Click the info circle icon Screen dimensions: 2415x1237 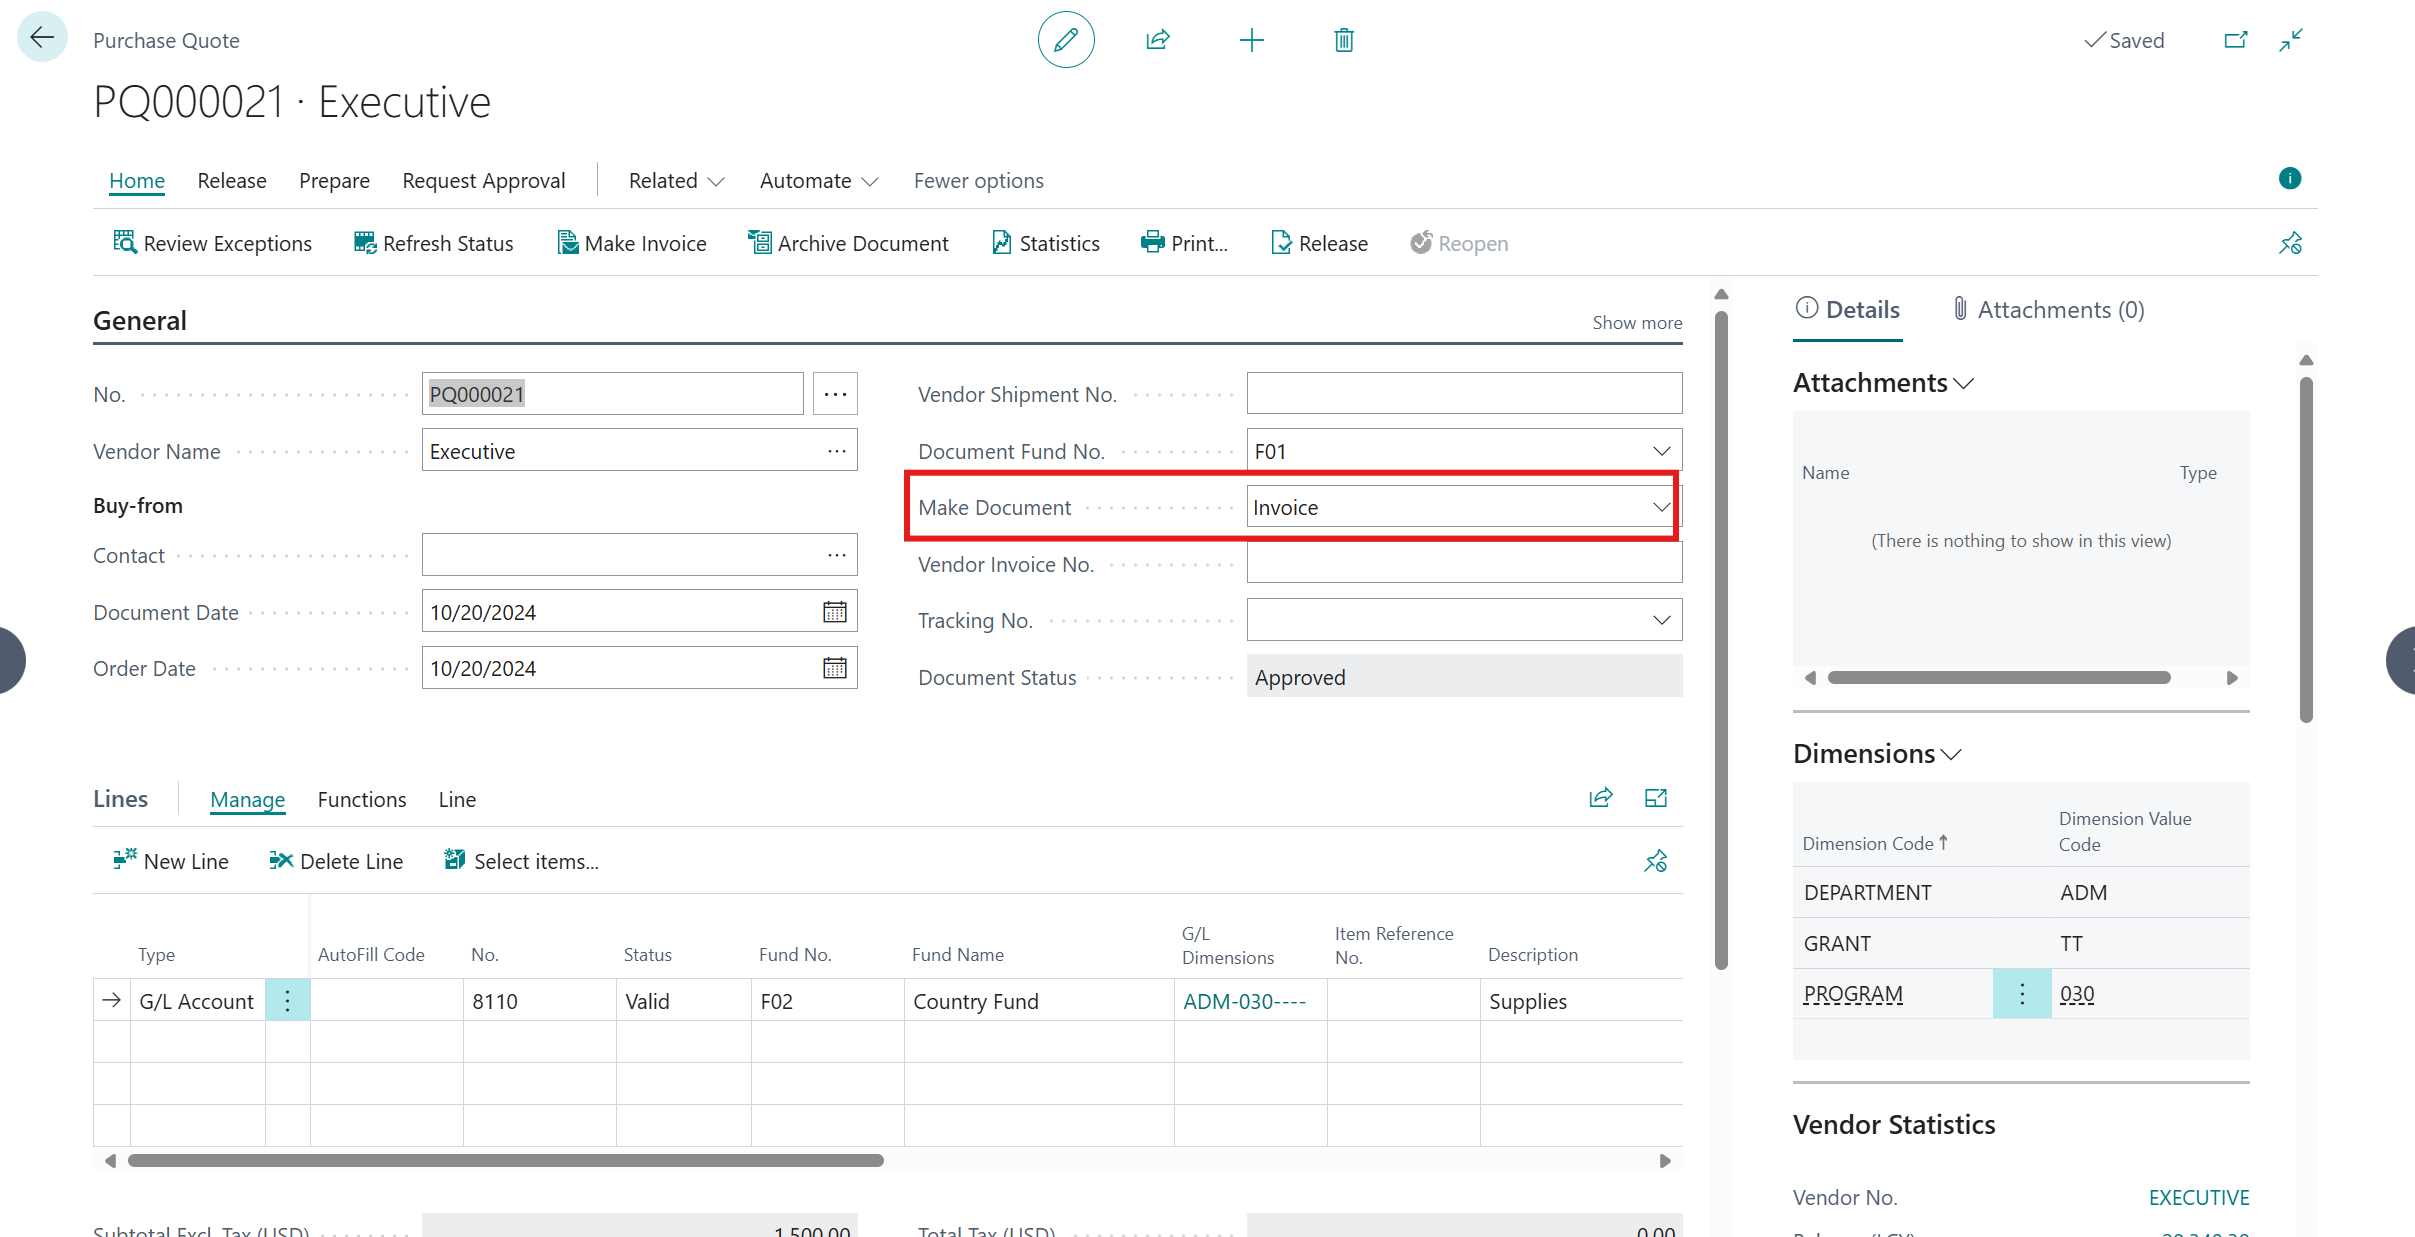pos(2290,178)
